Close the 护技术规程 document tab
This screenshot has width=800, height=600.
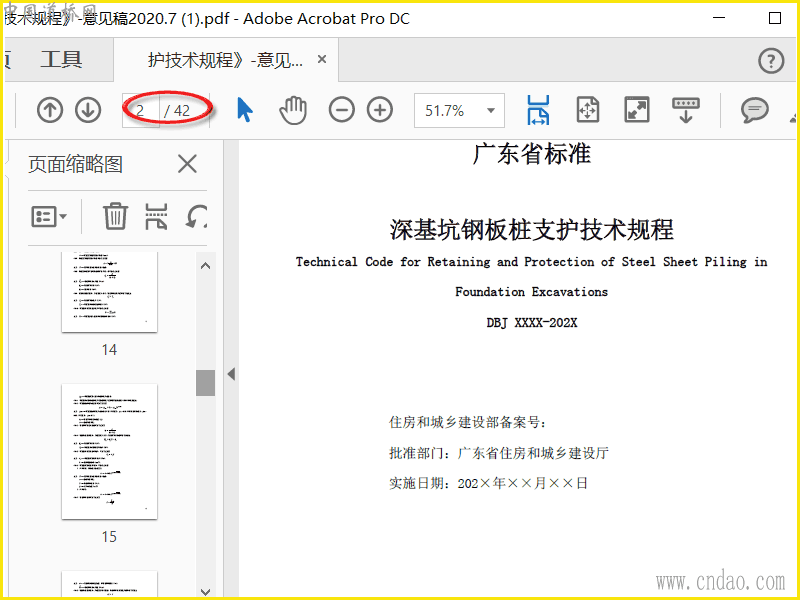point(322,59)
